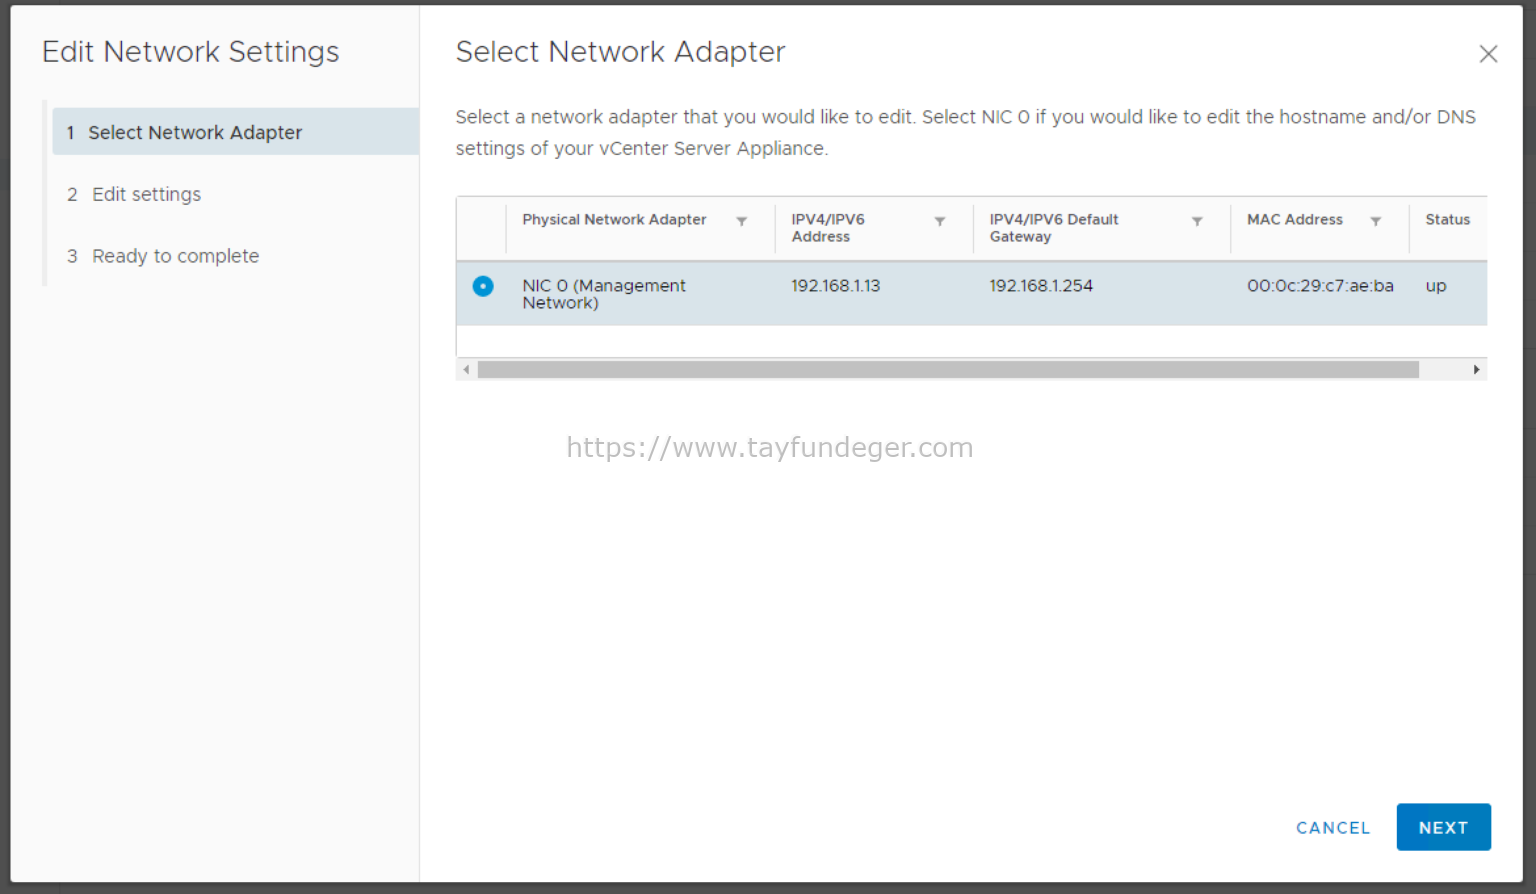The width and height of the screenshot is (1536, 894).
Task: Proceed with the NEXT button
Action: pyautogui.click(x=1443, y=827)
